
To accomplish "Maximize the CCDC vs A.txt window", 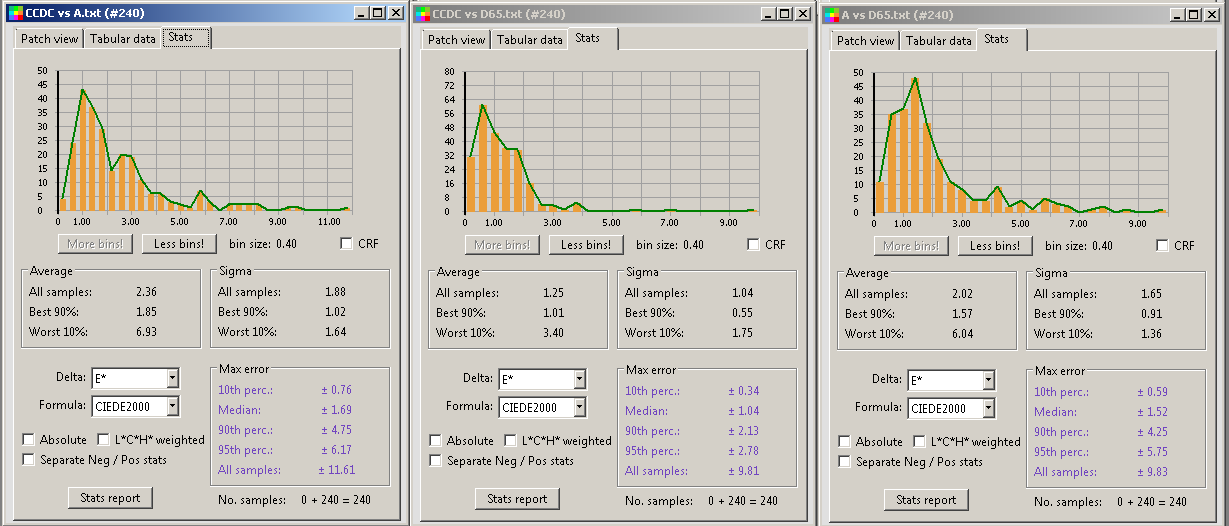I will point(376,13).
